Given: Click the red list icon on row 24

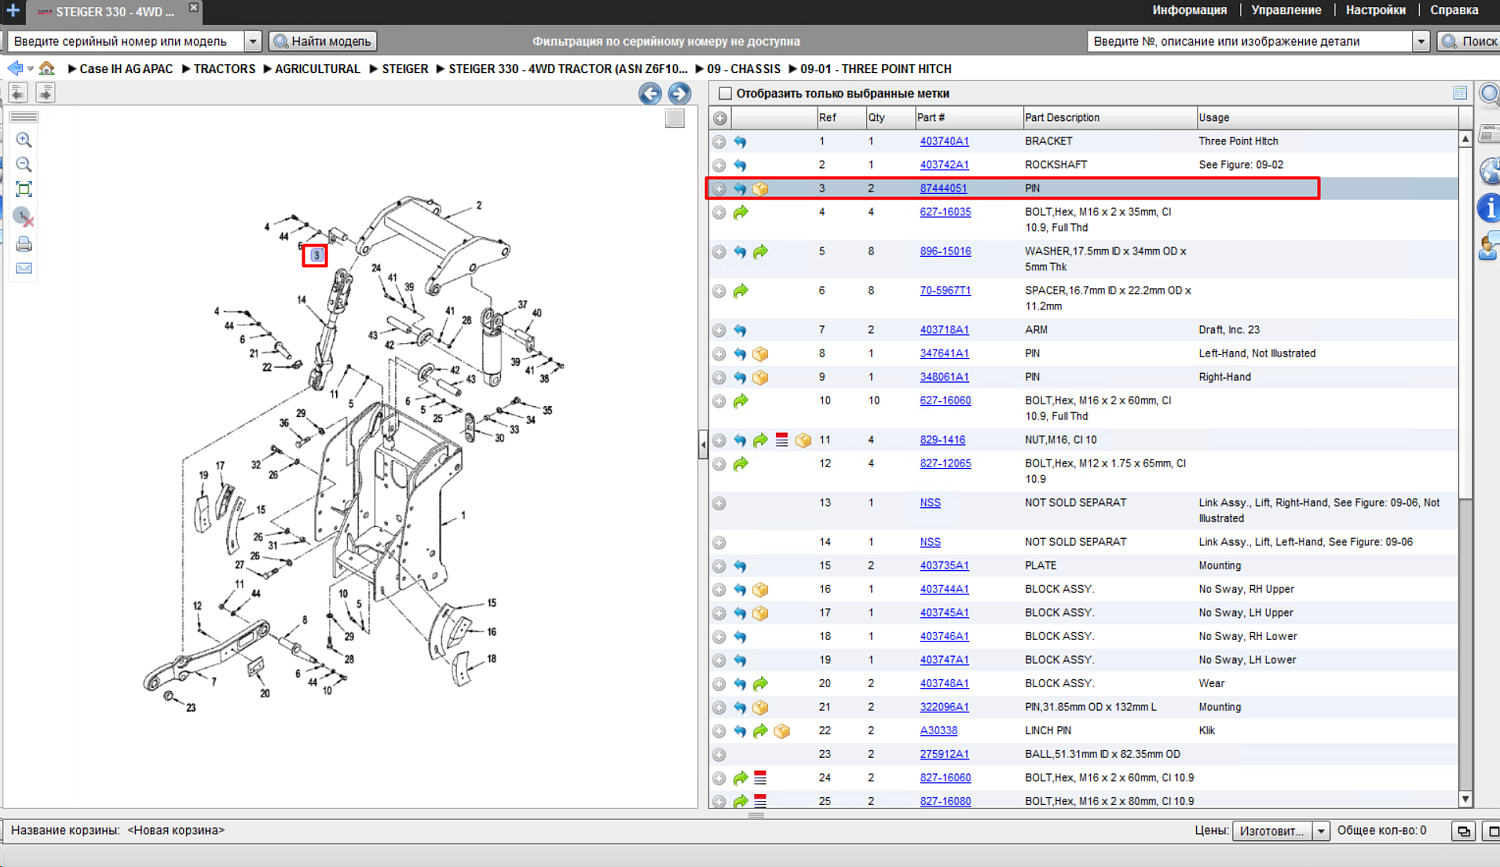Looking at the screenshot, I should pyautogui.click(x=761, y=778).
